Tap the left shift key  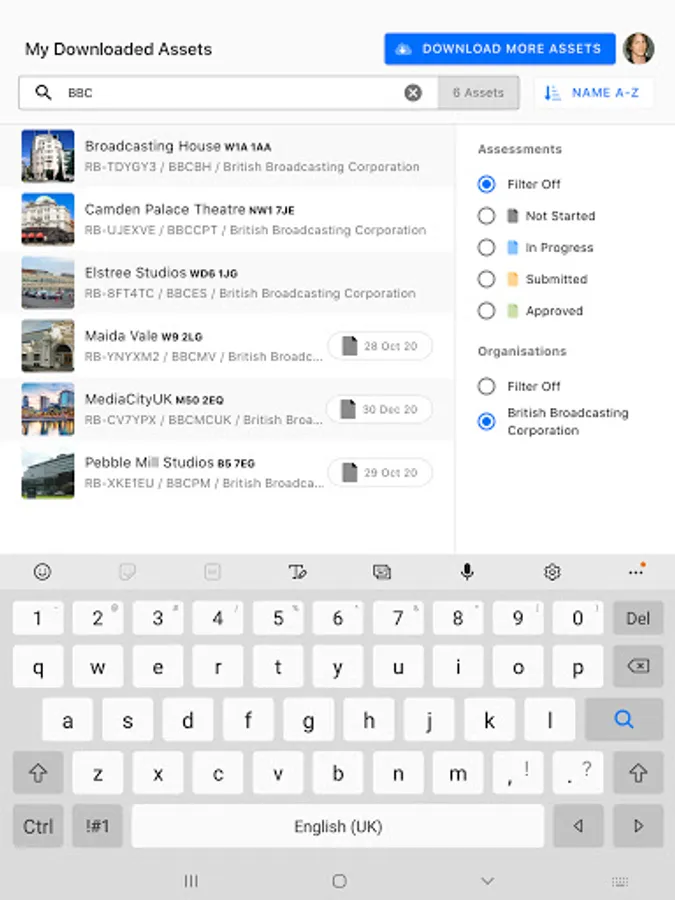(x=38, y=773)
